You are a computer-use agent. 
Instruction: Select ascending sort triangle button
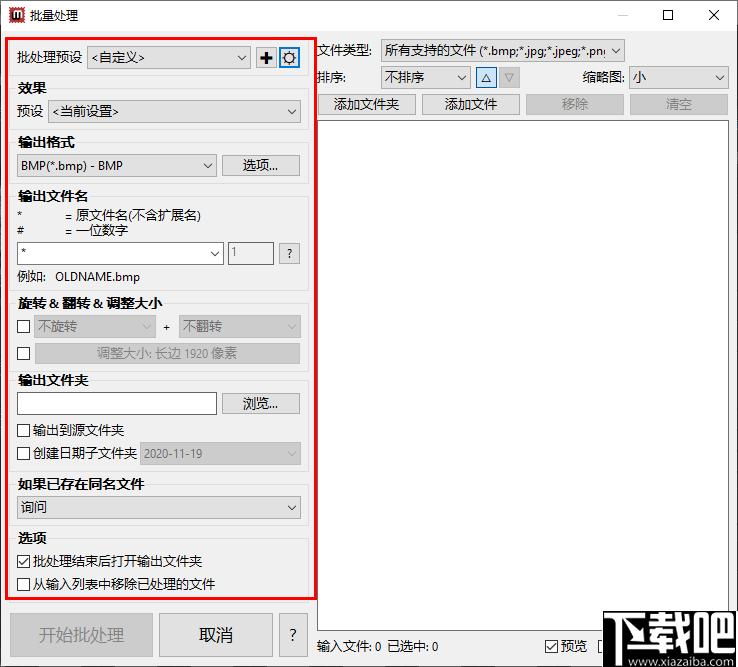pos(486,77)
